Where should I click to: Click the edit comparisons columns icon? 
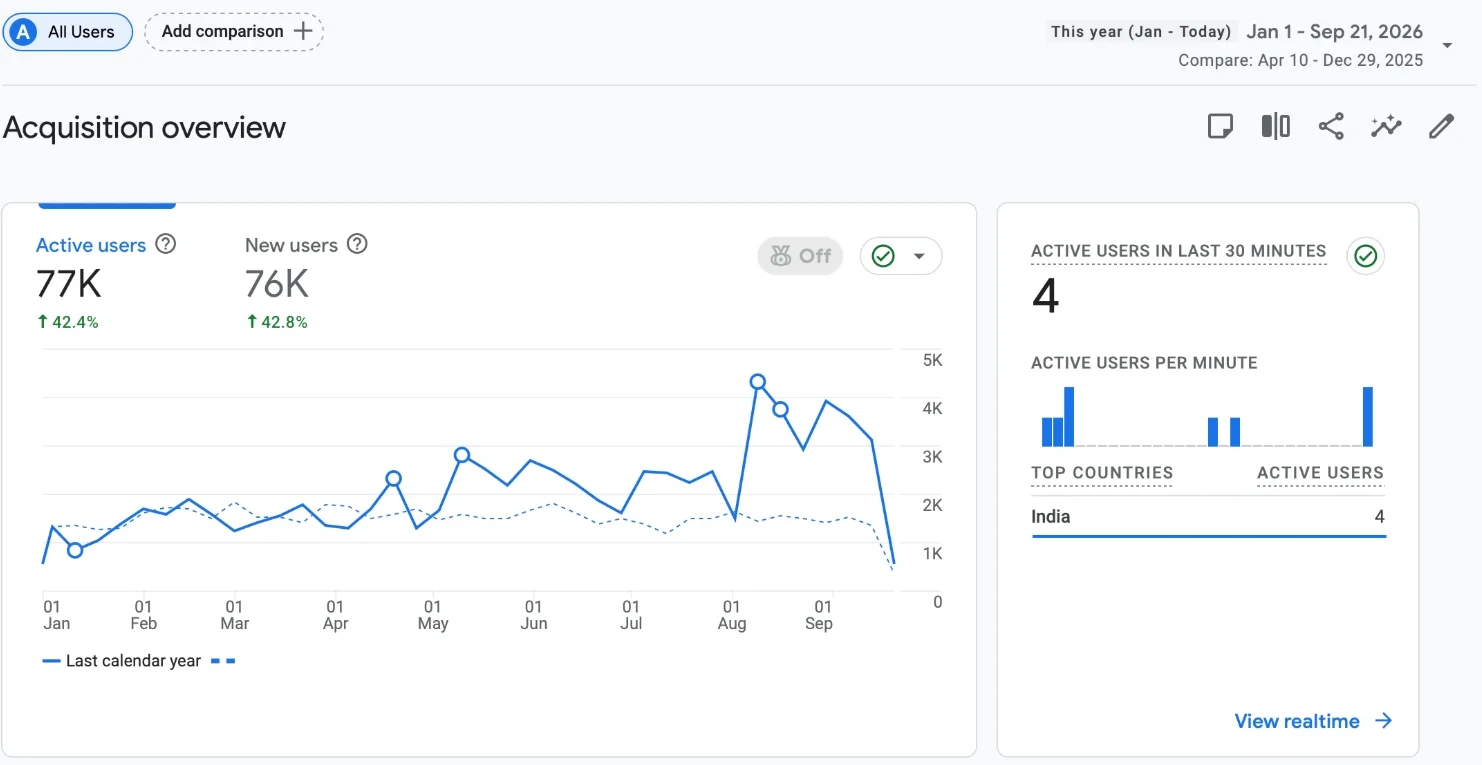click(x=1275, y=126)
